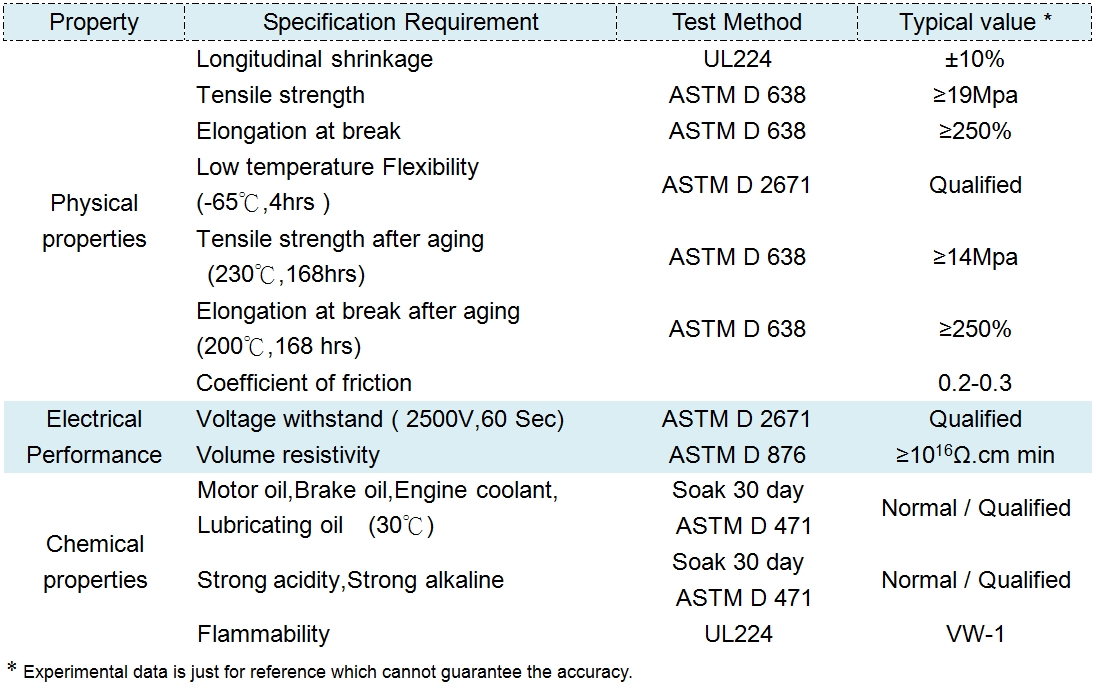Select the 0.2-0.3 friction value
Viewport: 1096px width, 690px height.
(975, 383)
